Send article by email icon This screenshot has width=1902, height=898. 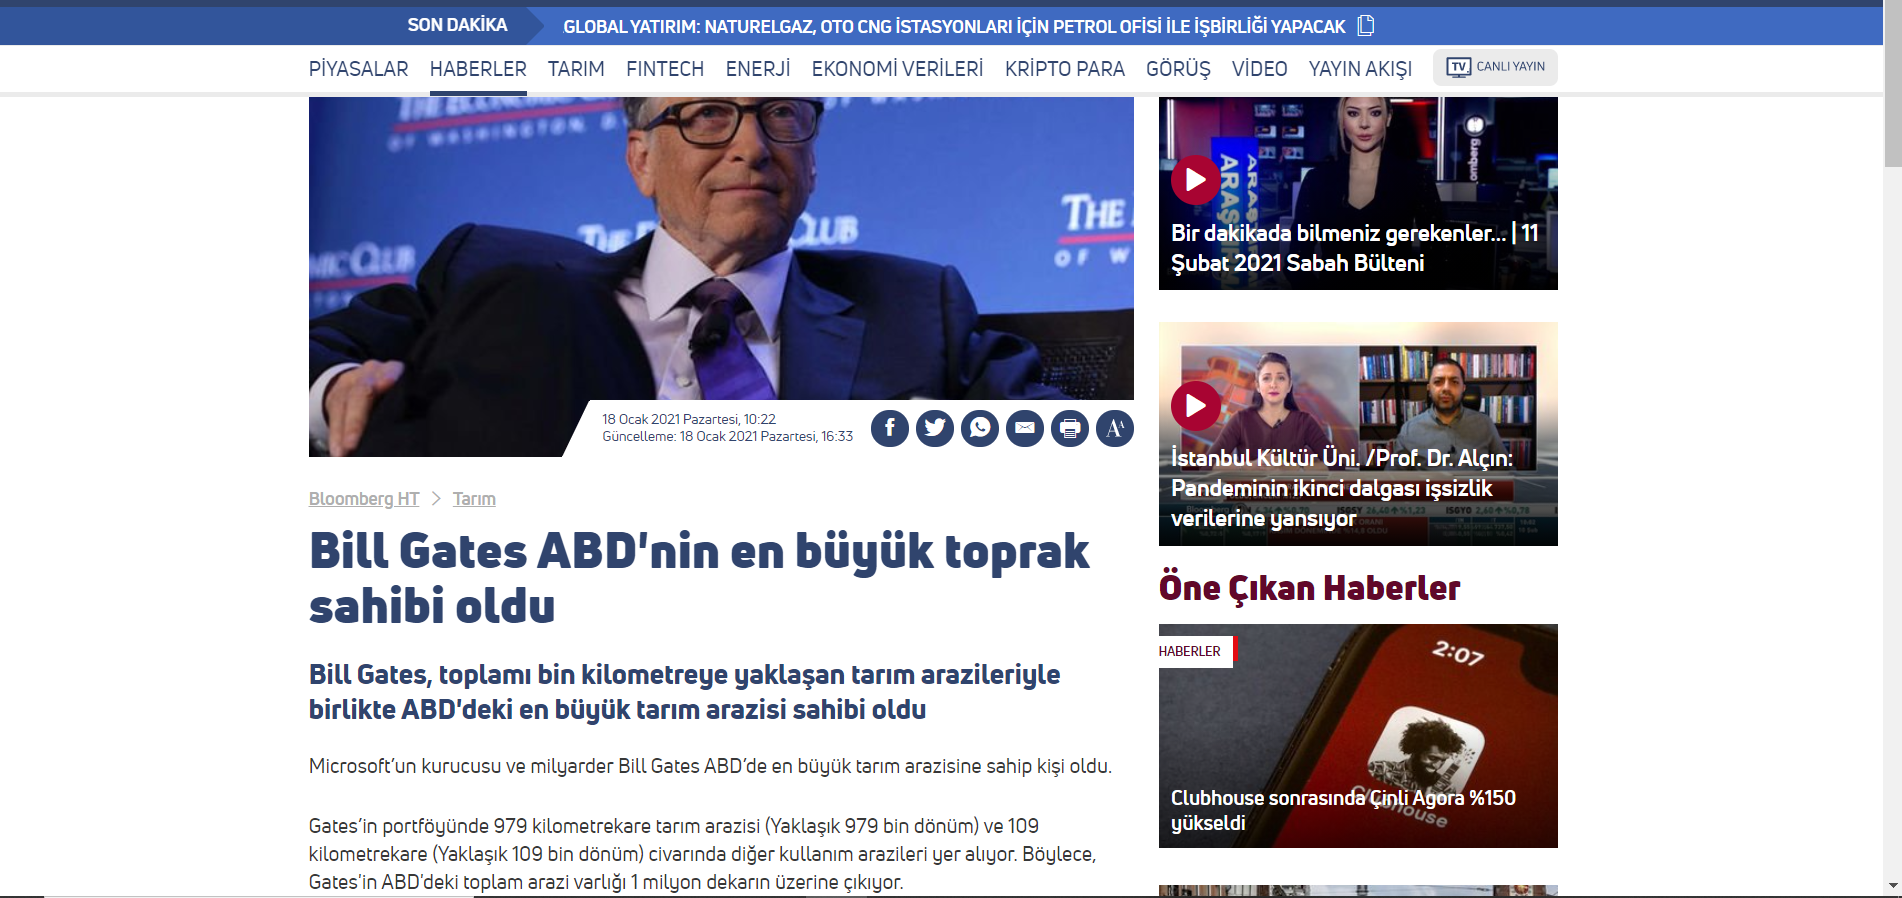coord(1025,429)
